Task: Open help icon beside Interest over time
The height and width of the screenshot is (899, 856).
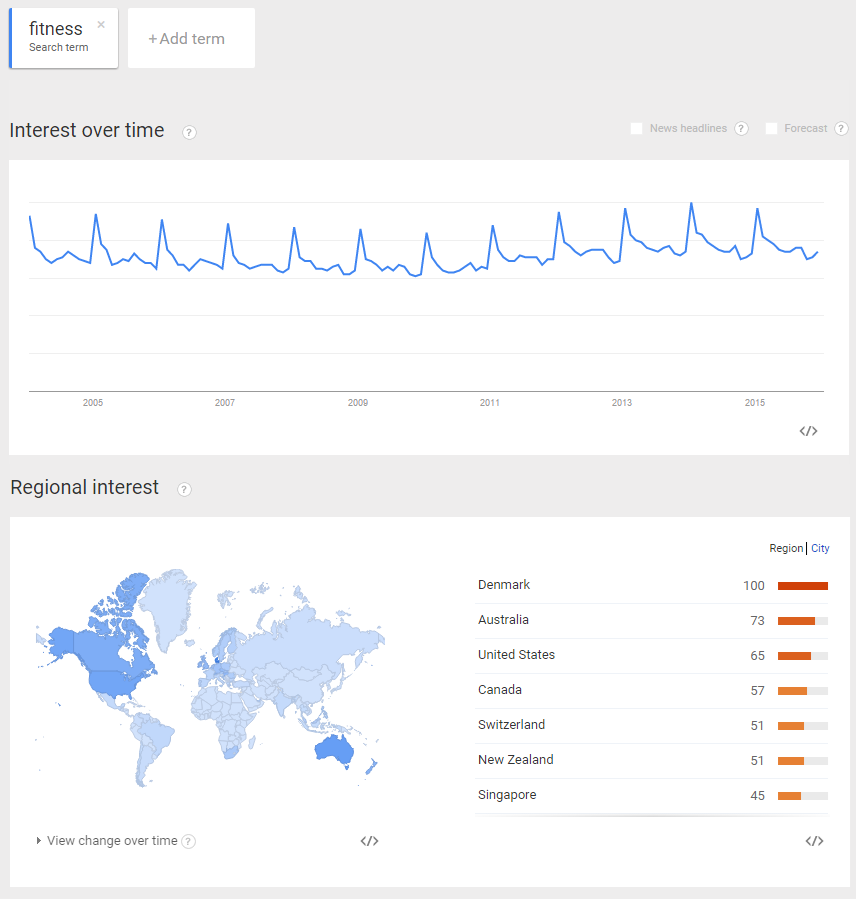Action: 189,132
